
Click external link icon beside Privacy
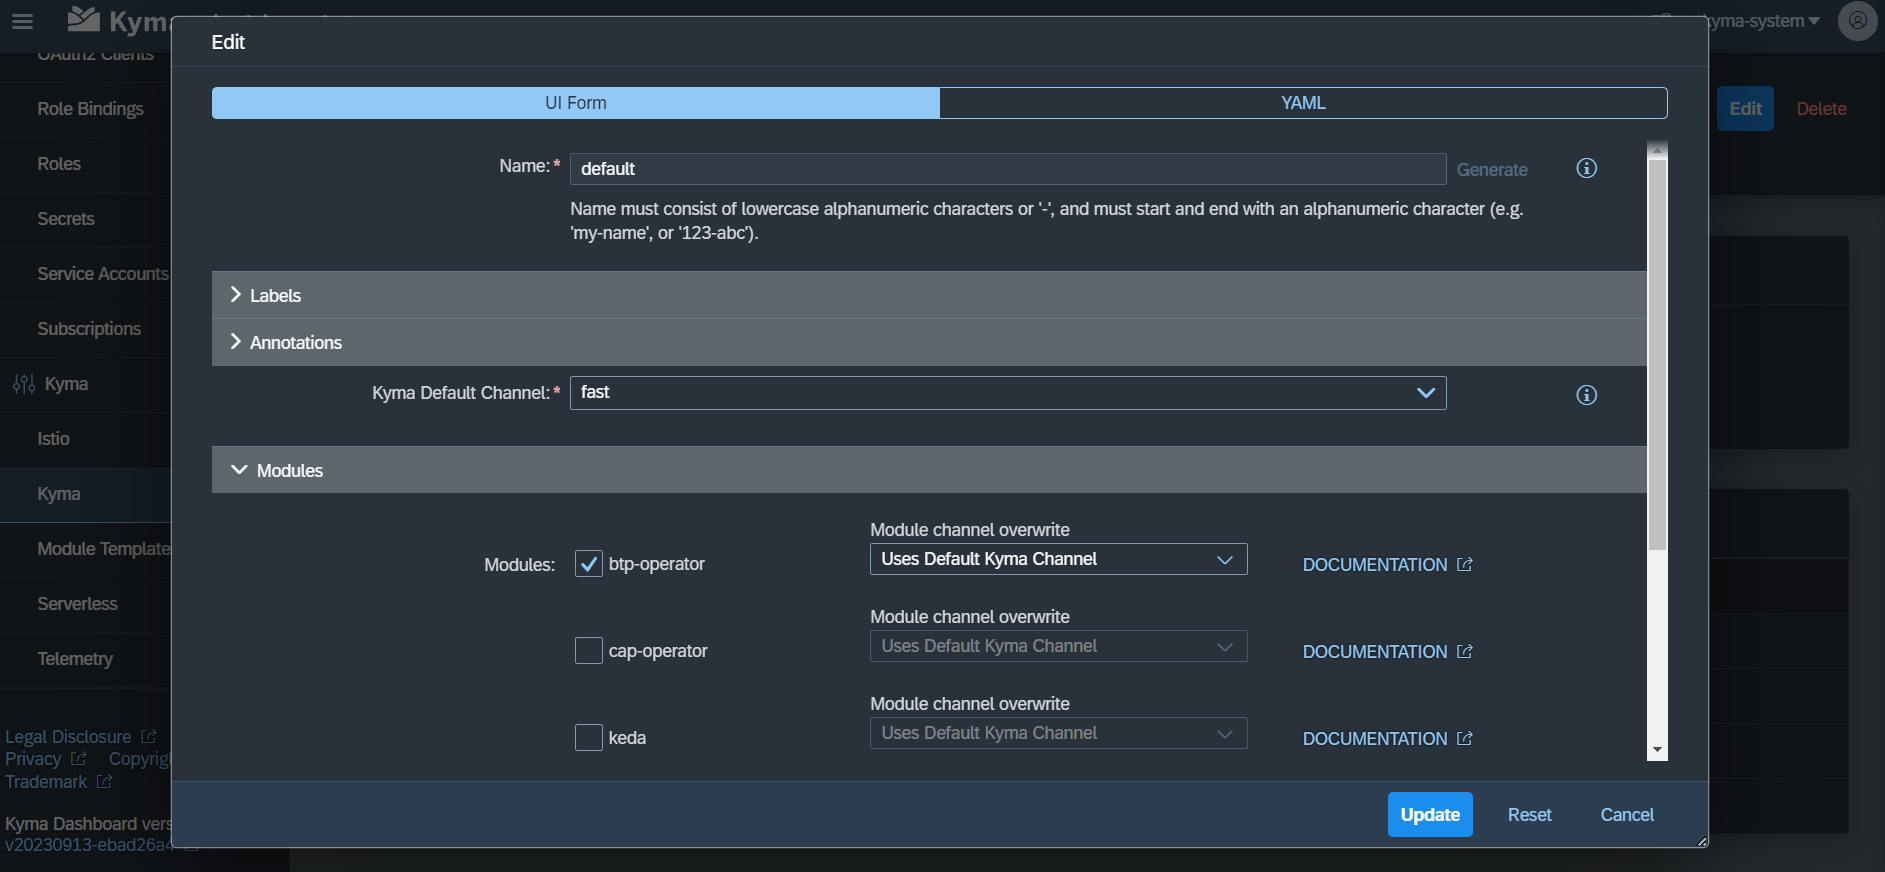tap(79, 759)
